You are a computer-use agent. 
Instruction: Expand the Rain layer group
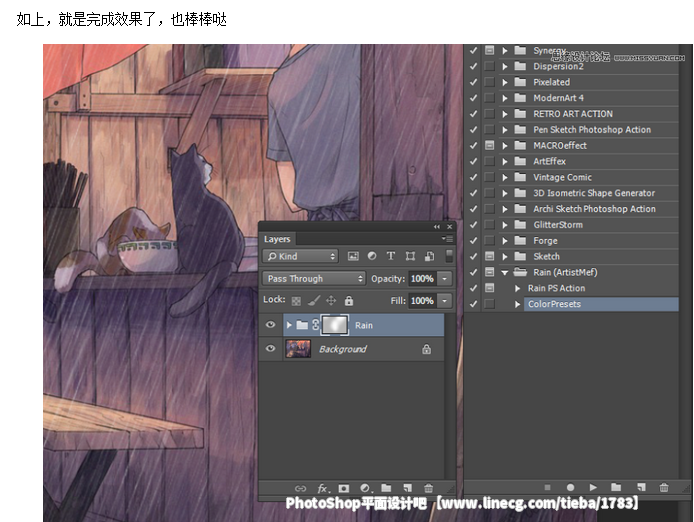[x=289, y=325]
